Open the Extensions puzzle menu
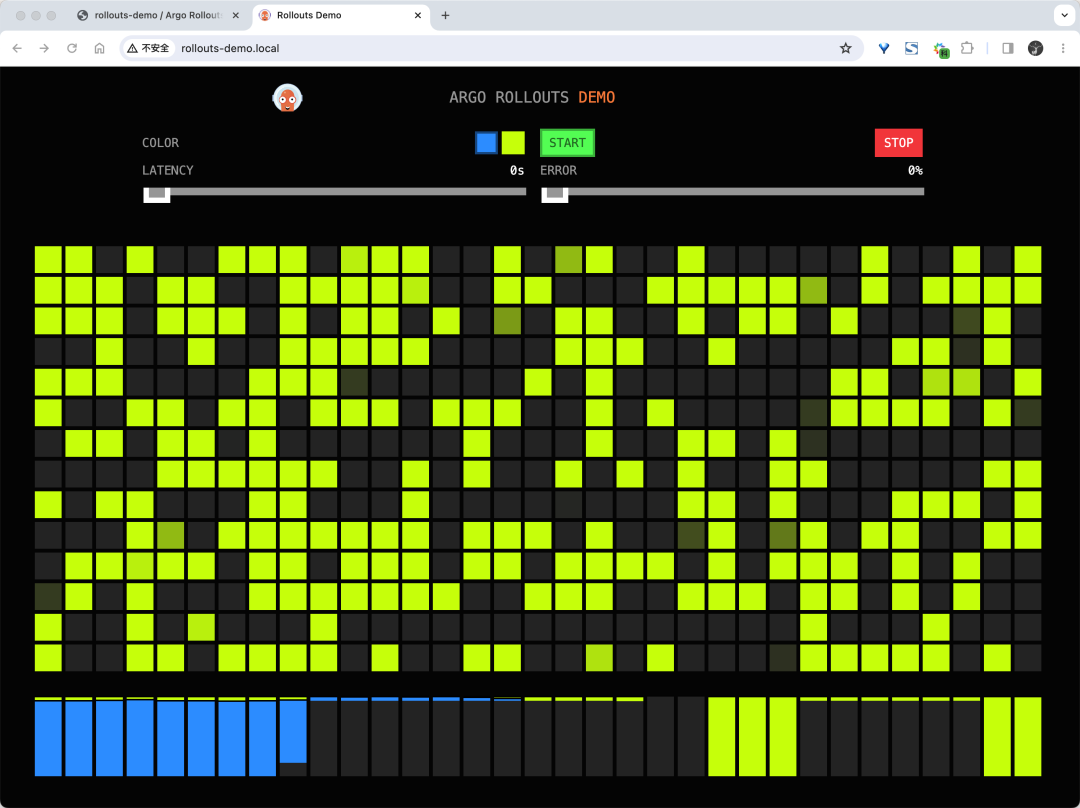Viewport: 1080px width, 808px height. [x=967, y=48]
